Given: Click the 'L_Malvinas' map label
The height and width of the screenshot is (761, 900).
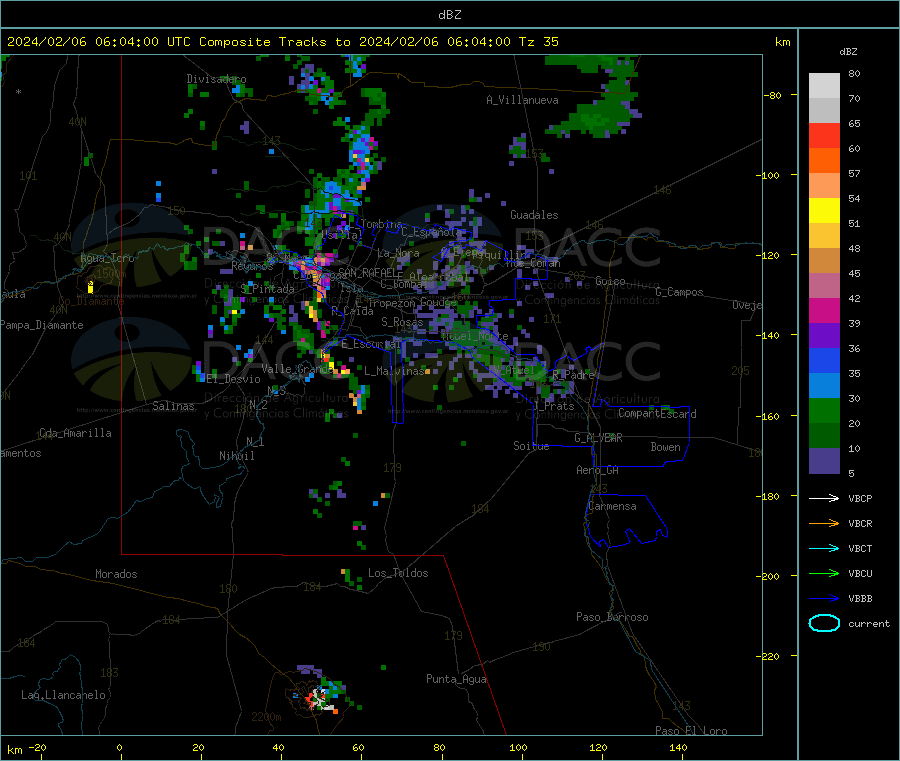Looking at the screenshot, I should pos(394,371).
